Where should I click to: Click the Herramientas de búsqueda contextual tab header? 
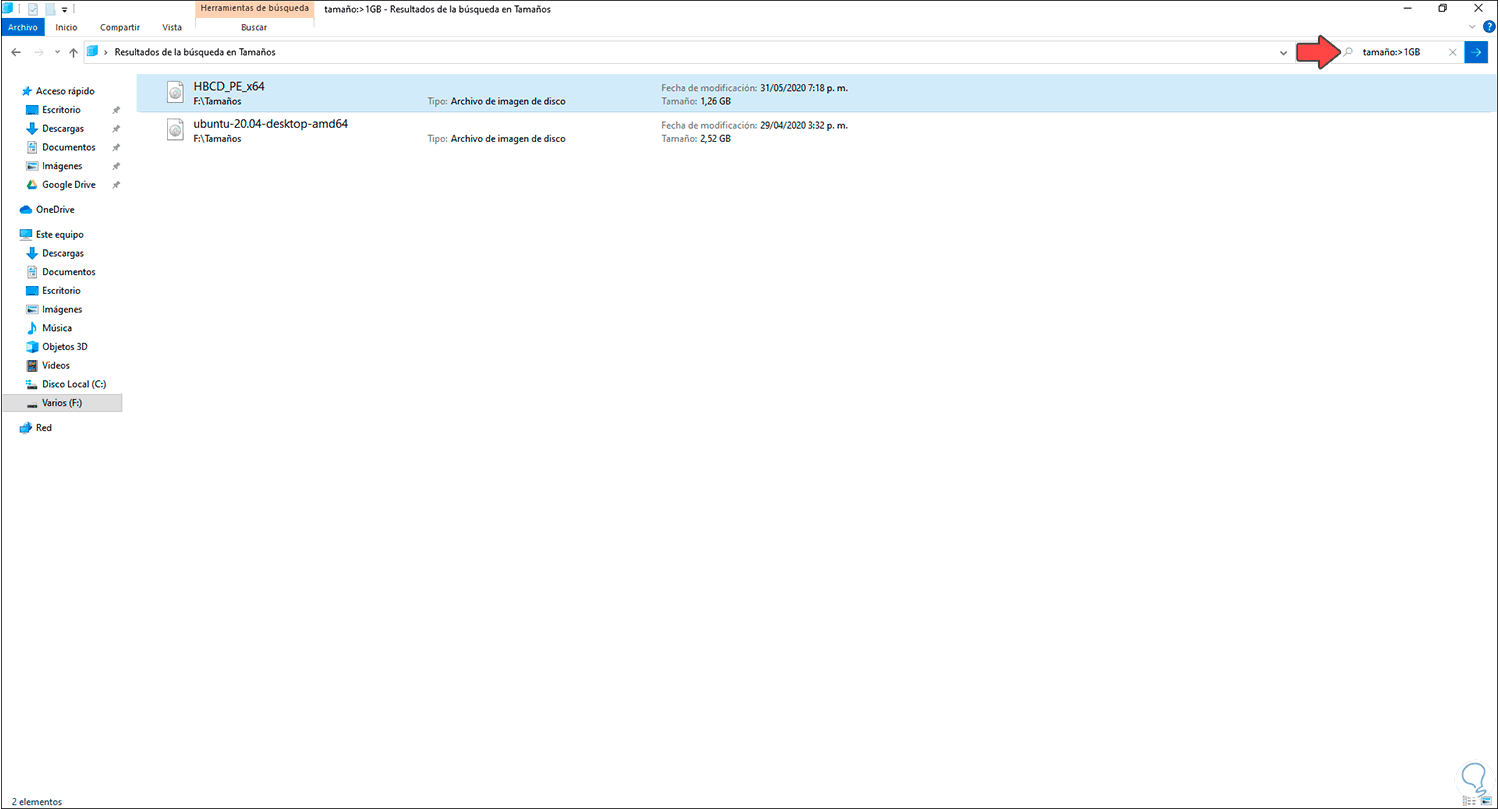254,9
